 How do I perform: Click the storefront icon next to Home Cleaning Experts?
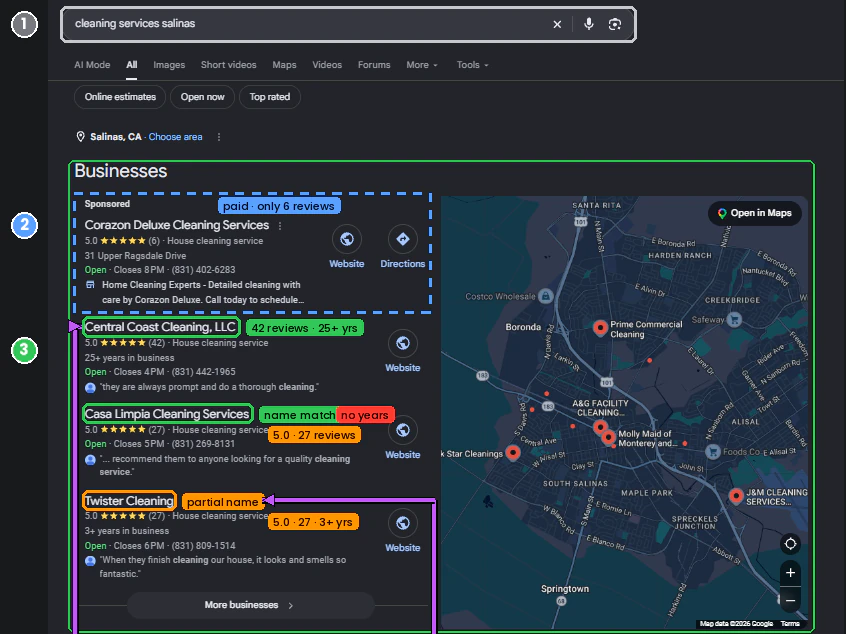coord(90,284)
